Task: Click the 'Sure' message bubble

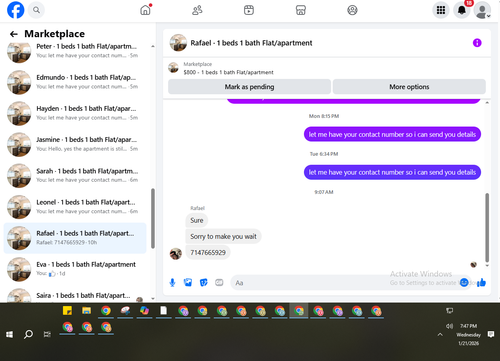Action: 197,220
